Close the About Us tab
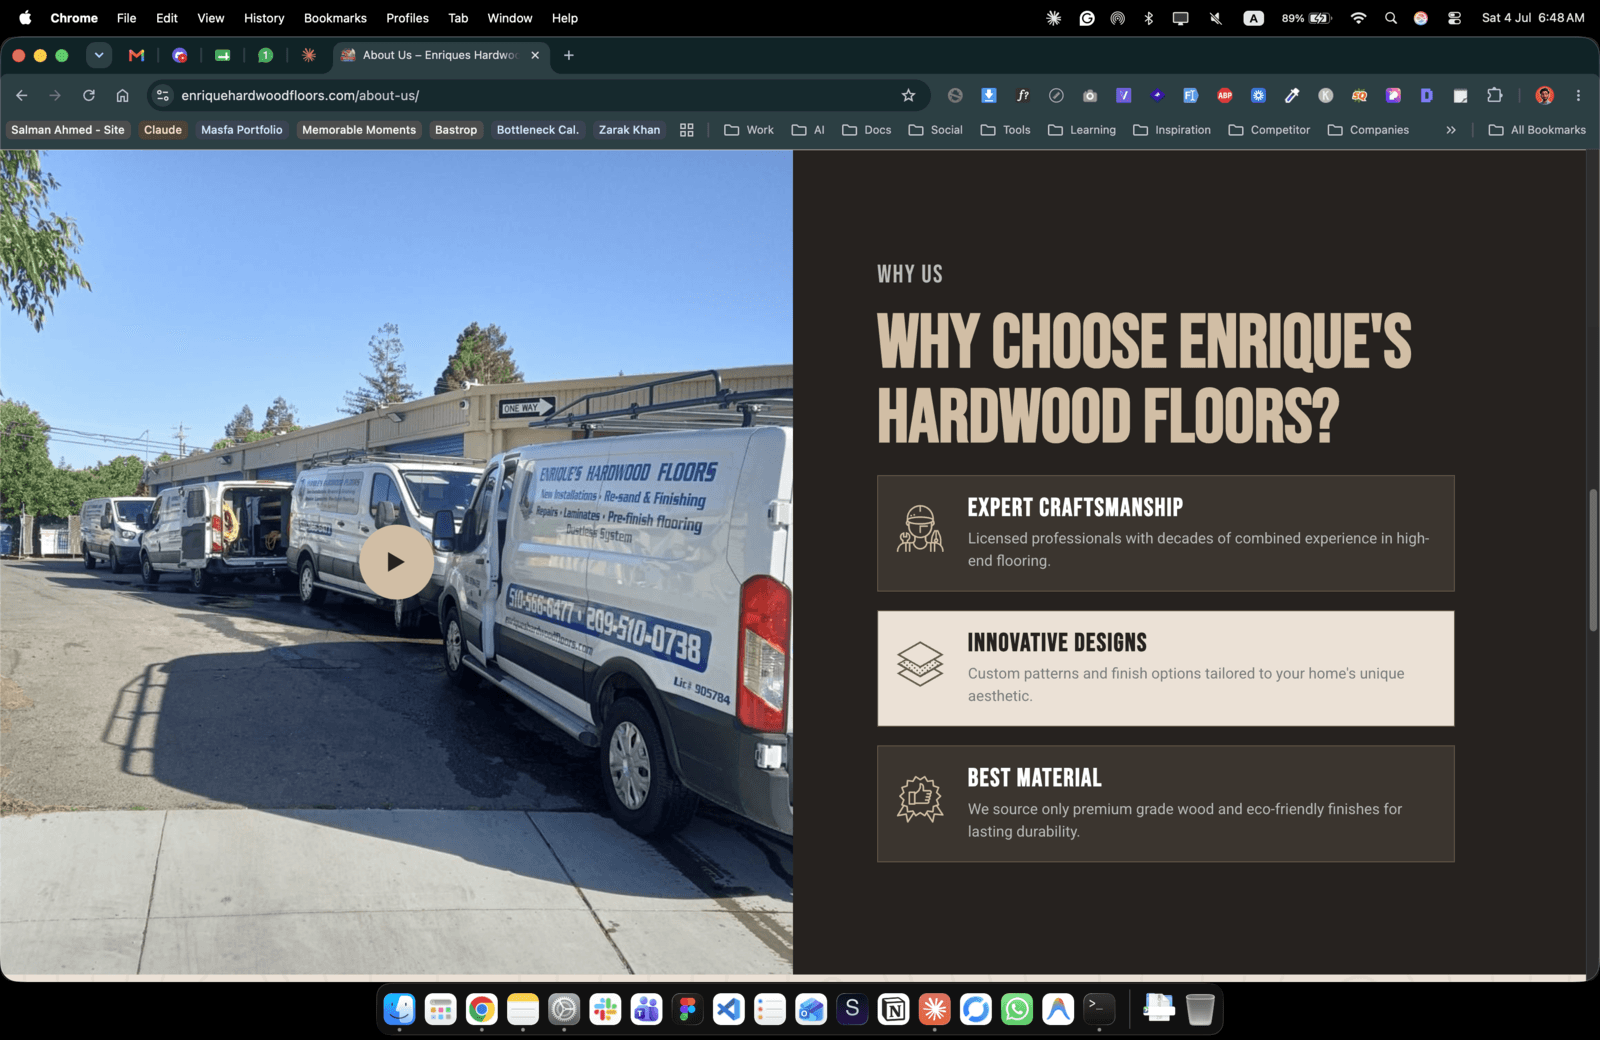This screenshot has height=1040, width=1600. [x=535, y=55]
